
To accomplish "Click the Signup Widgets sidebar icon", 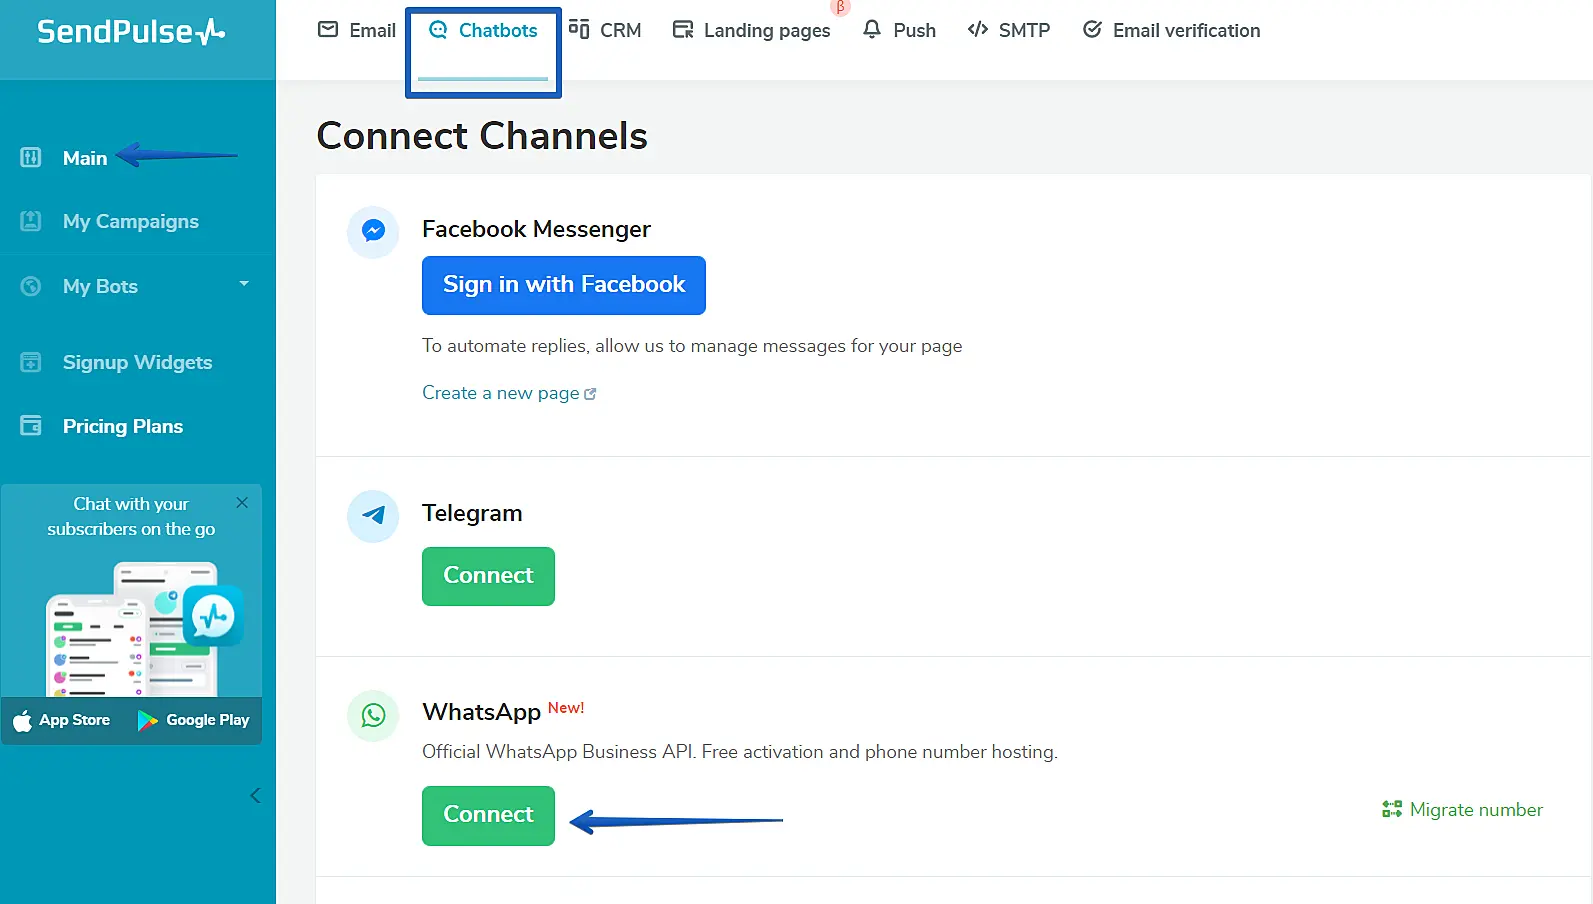I will [31, 362].
